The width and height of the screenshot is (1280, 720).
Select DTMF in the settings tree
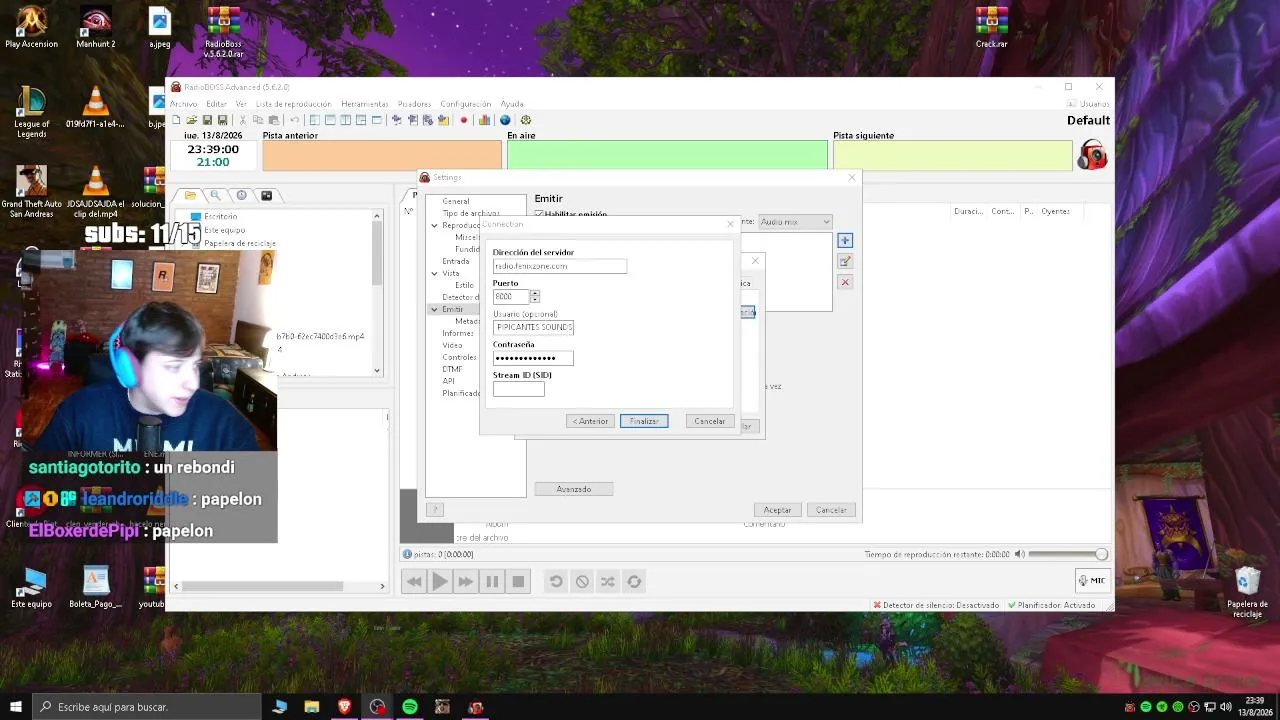[x=453, y=369]
